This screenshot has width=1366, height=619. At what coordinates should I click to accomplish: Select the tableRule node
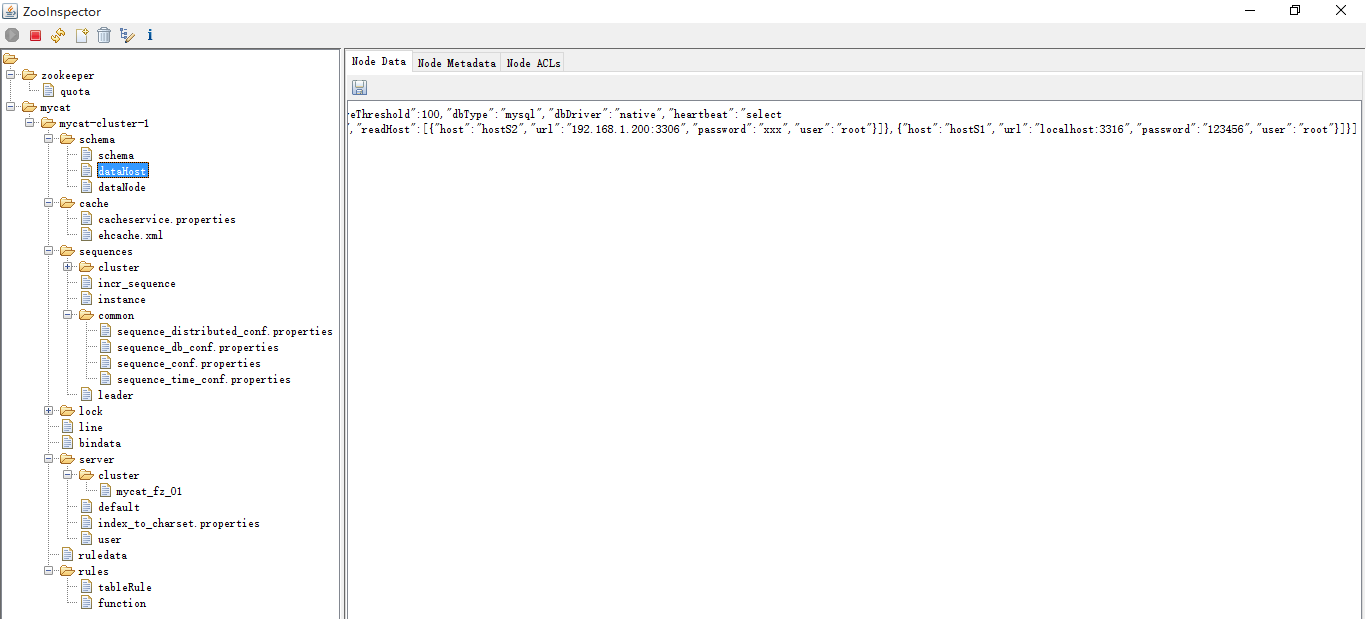click(124, 587)
